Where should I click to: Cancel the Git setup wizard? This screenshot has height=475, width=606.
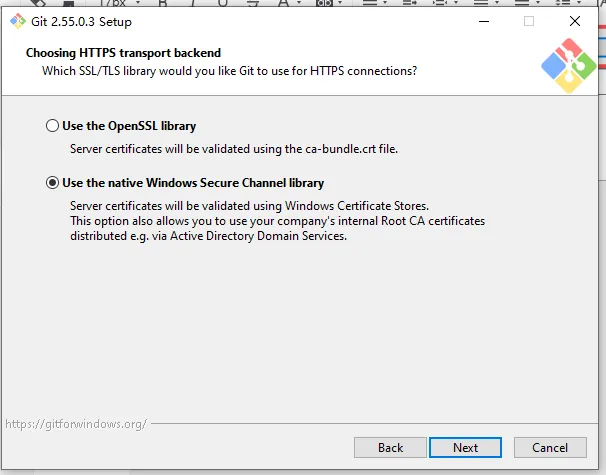tap(550, 448)
